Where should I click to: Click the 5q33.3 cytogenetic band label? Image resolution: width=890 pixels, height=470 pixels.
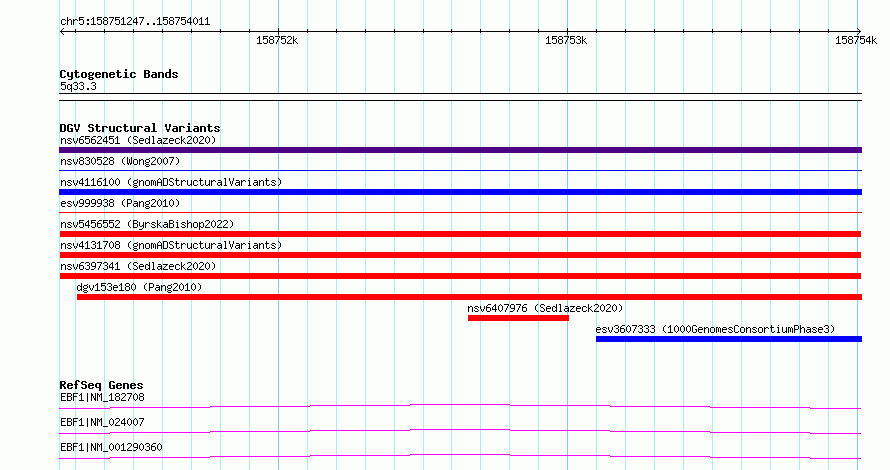[x=78, y=86]
